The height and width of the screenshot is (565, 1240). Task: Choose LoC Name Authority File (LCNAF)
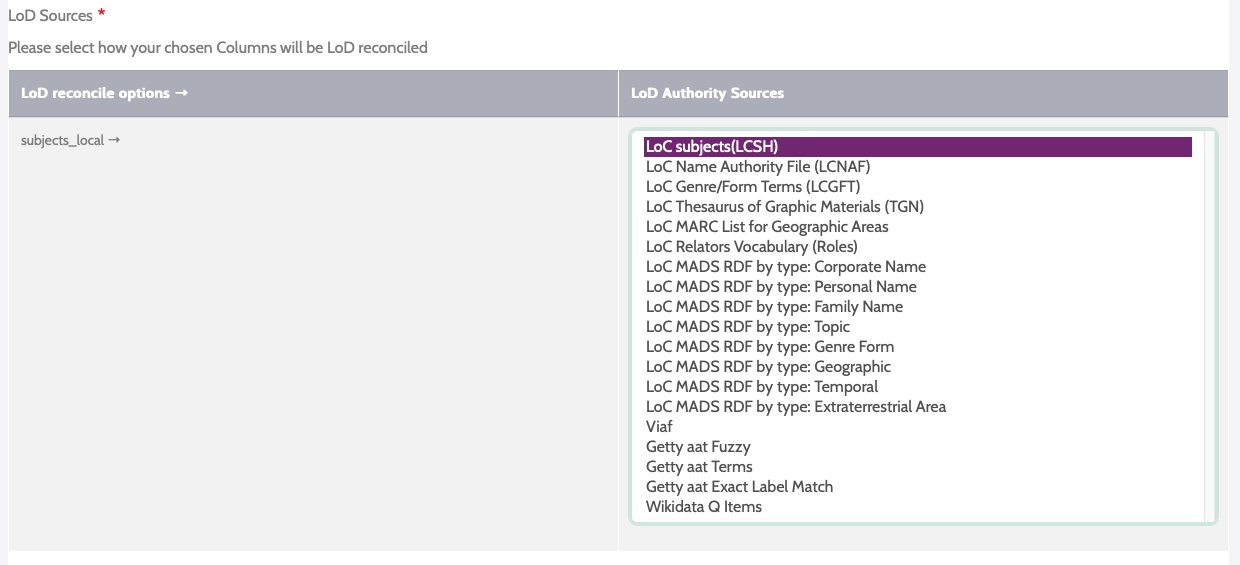click(x=757, y=167)
